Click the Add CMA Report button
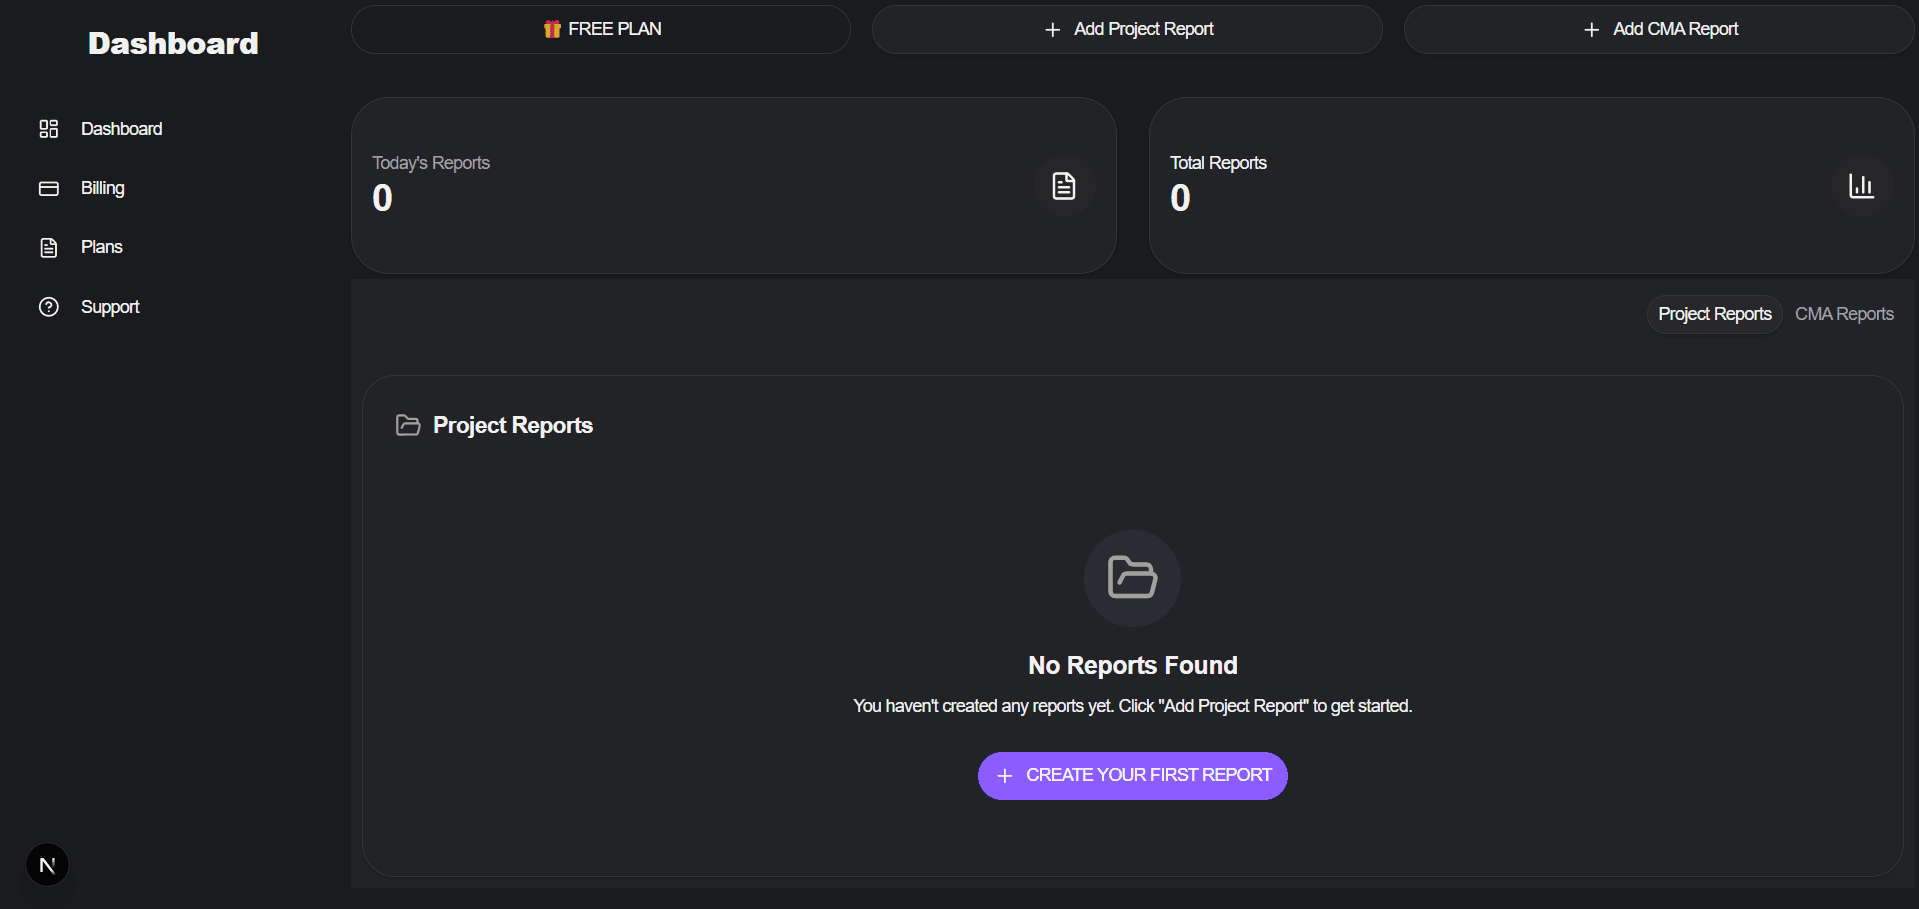 click(1659, 29)
